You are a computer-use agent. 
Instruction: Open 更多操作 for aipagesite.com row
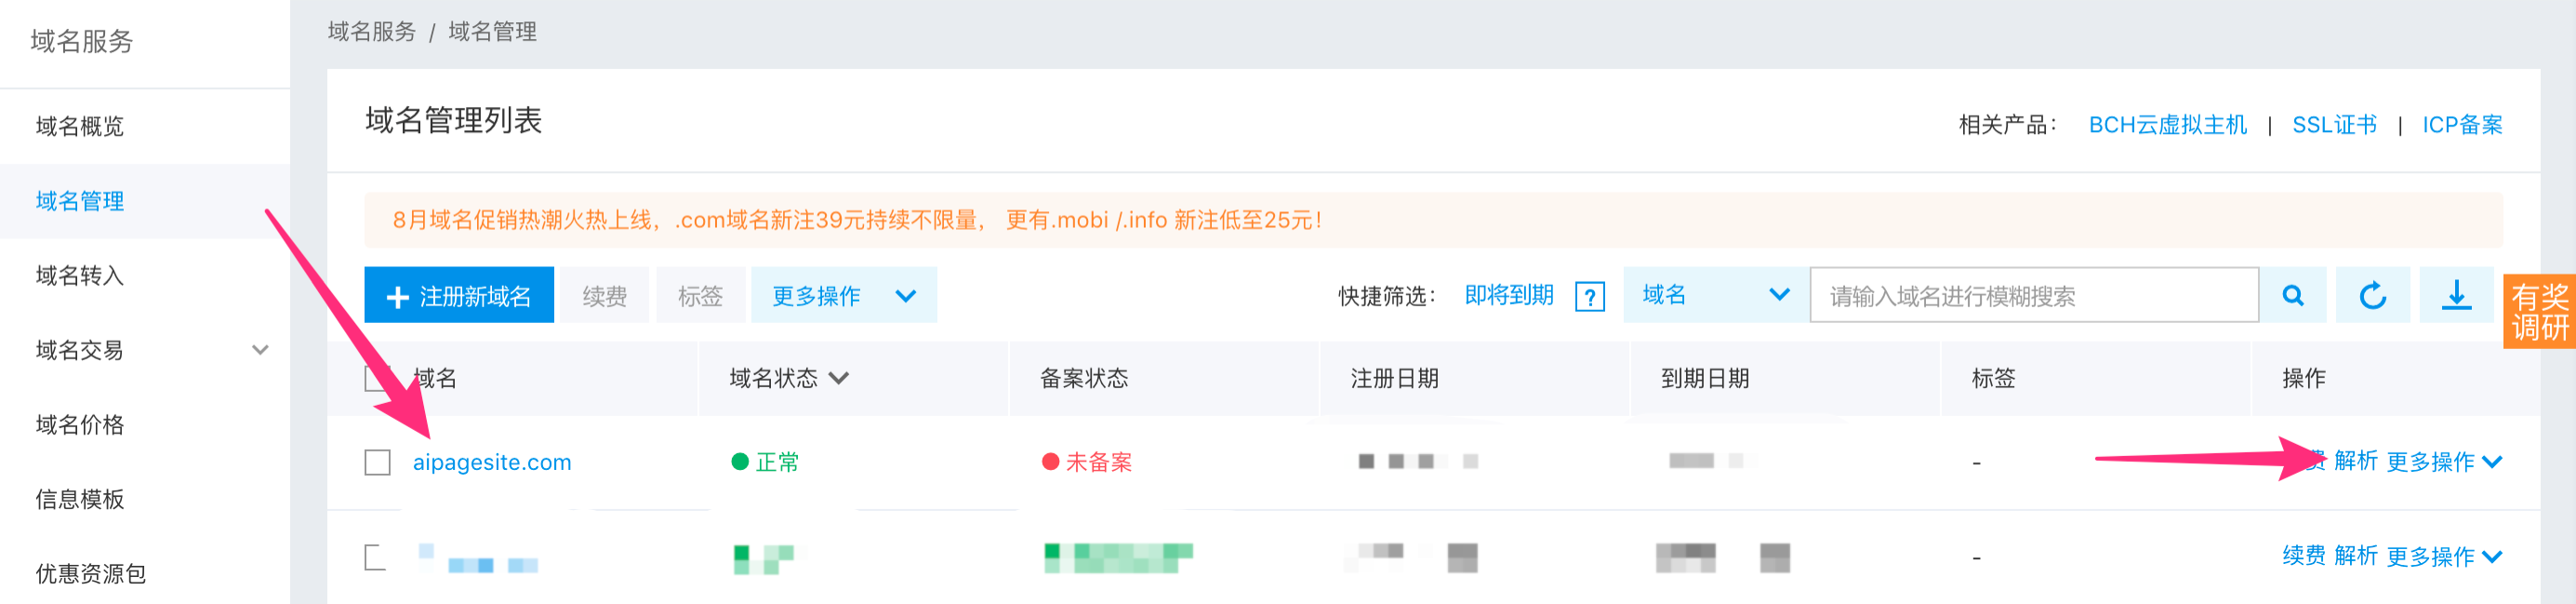(x=2443, y=462)
